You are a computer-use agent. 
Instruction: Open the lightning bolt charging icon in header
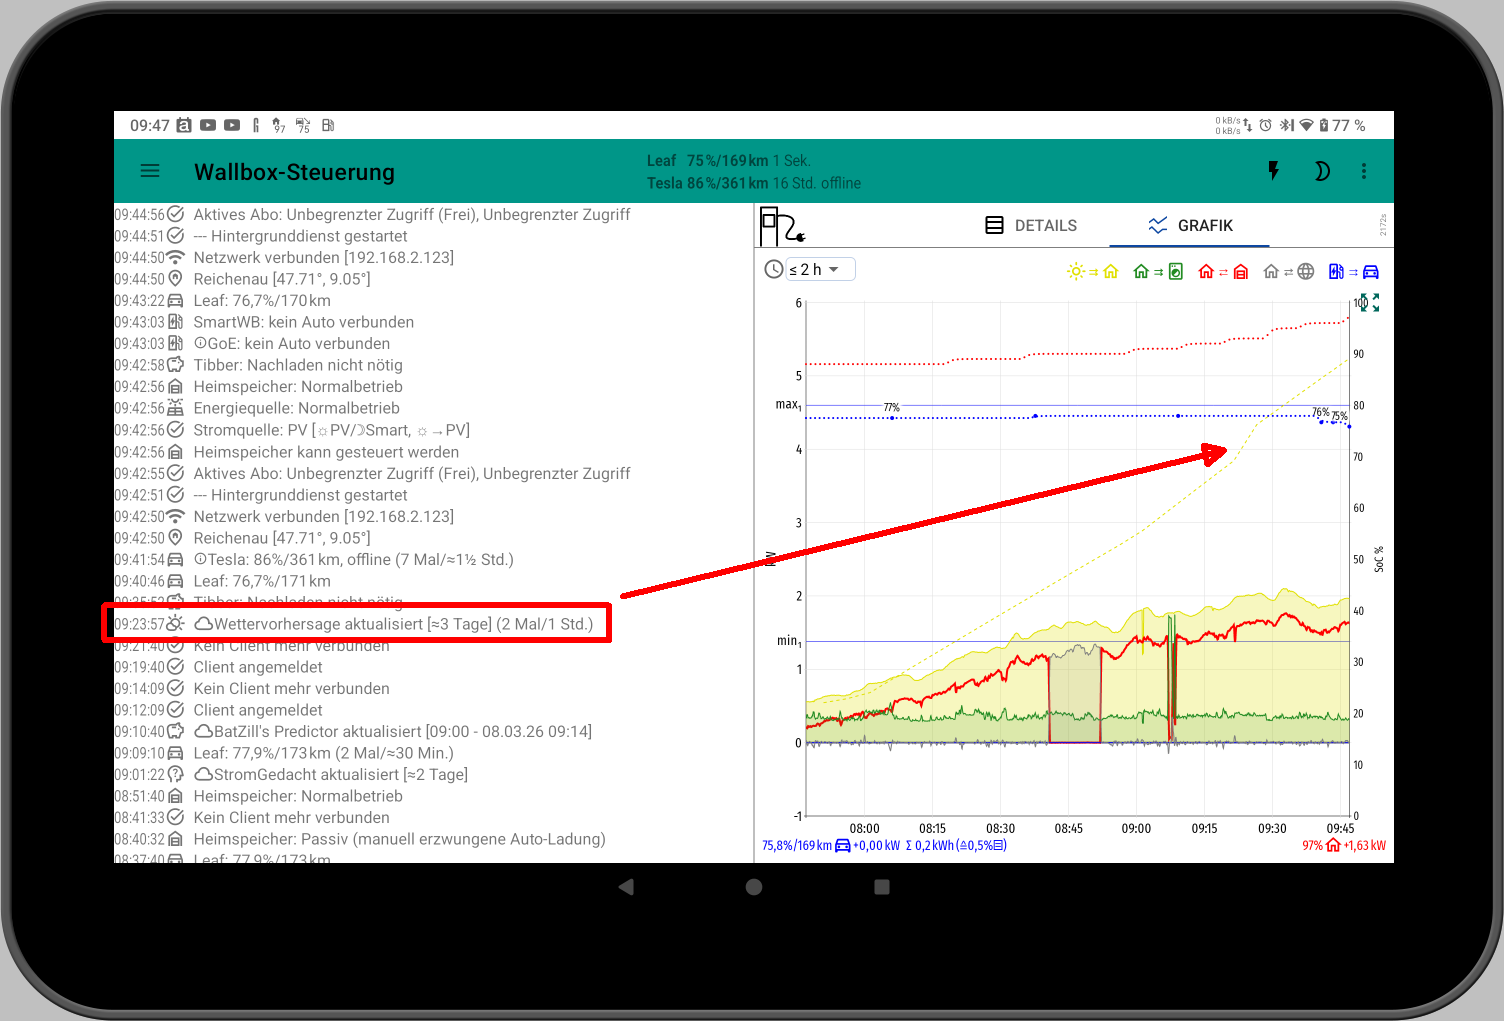pos(1273,171)
